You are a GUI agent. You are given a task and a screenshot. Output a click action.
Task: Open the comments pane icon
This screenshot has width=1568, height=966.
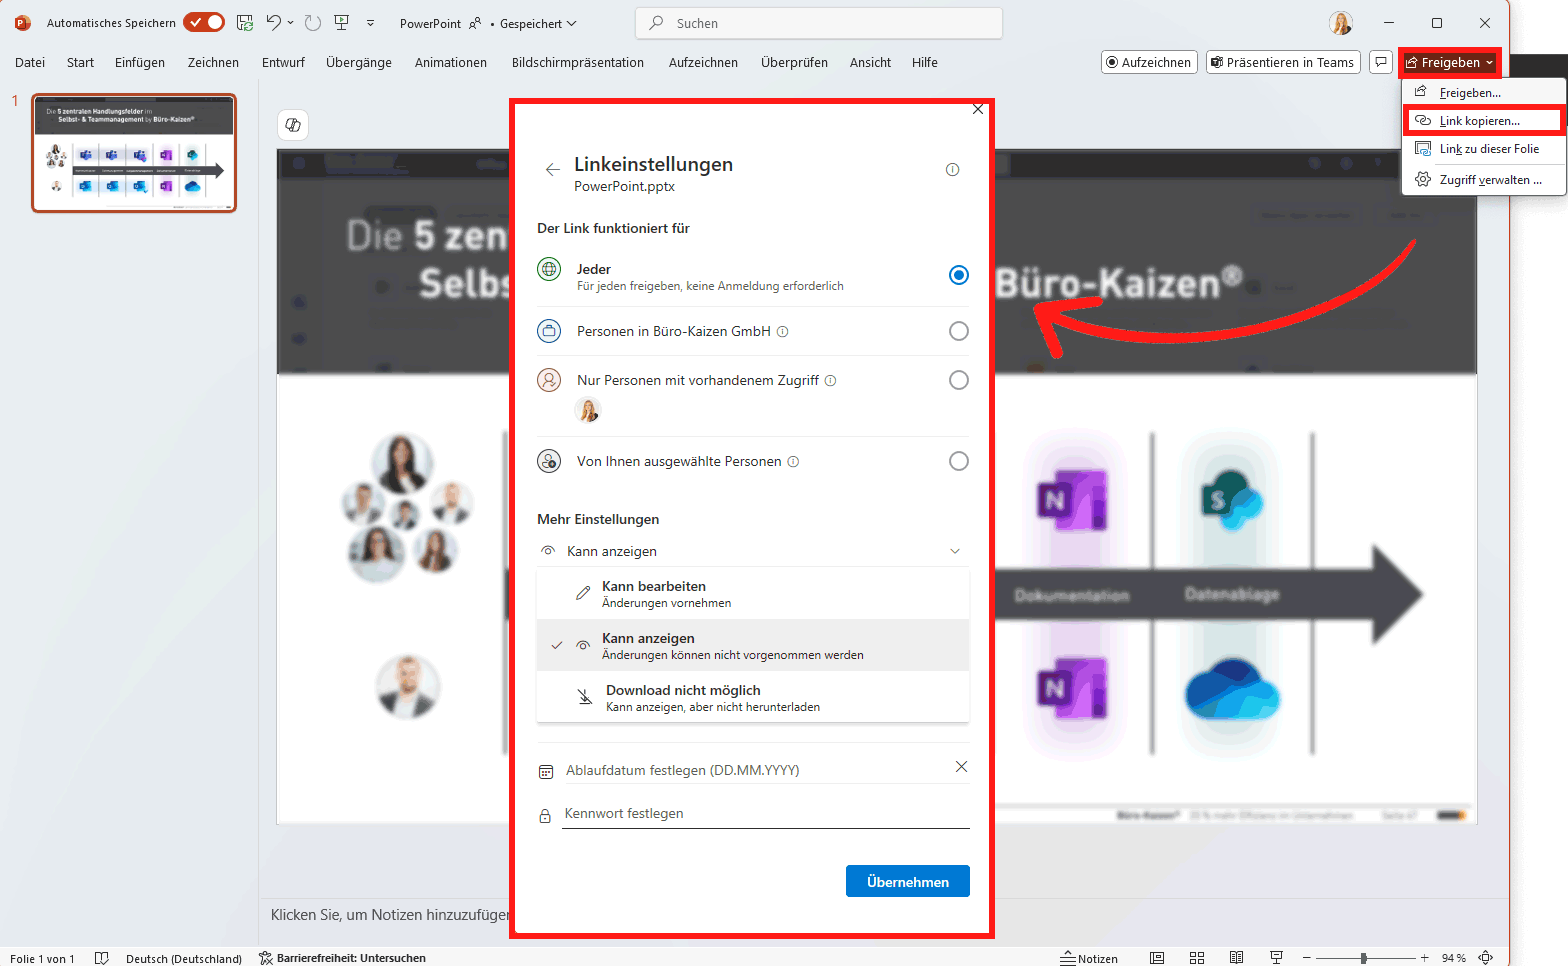pyautogui.click(x=1381, y=62)
